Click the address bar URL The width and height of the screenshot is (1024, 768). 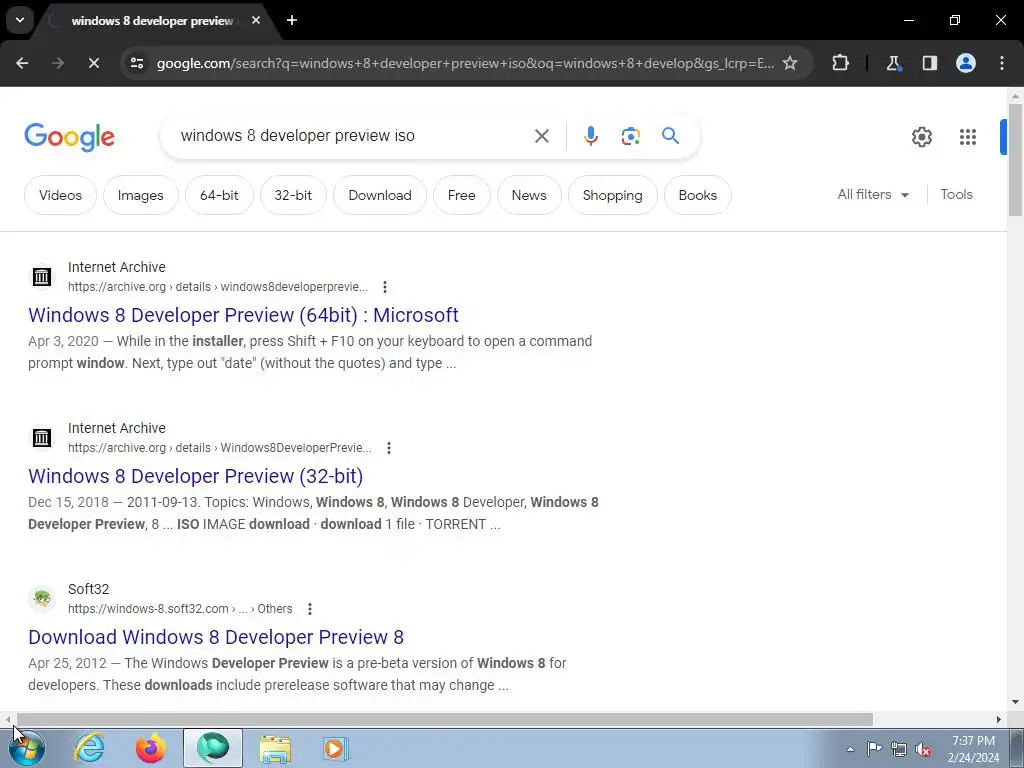click(465, 63)
